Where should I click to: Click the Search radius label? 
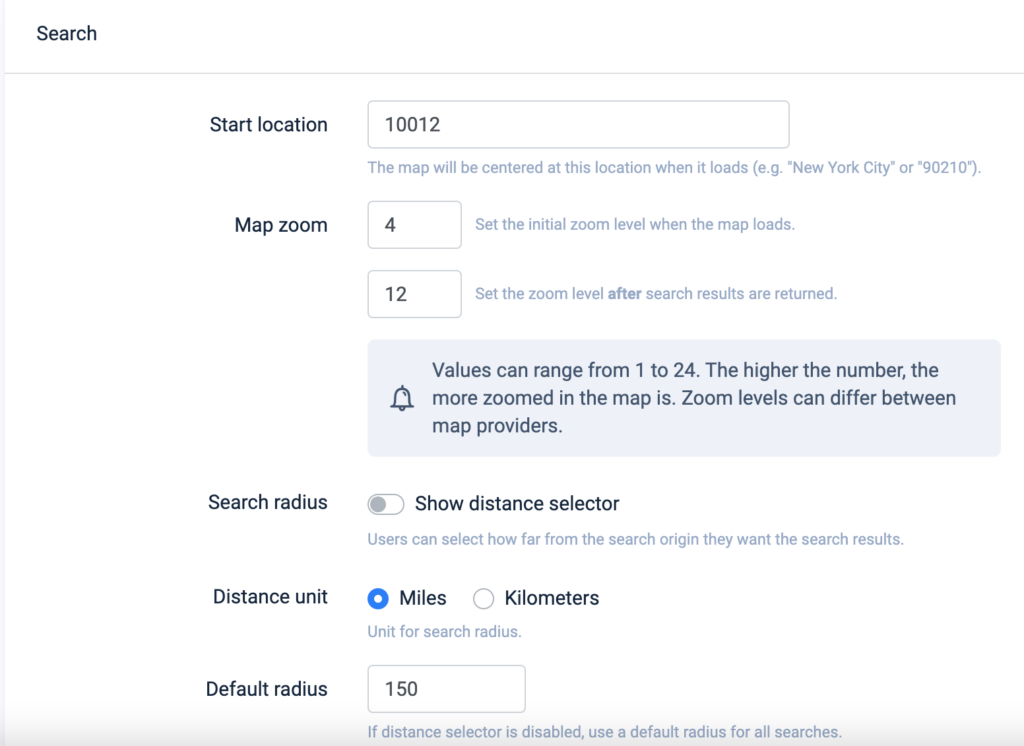click(x=266, y=503)
